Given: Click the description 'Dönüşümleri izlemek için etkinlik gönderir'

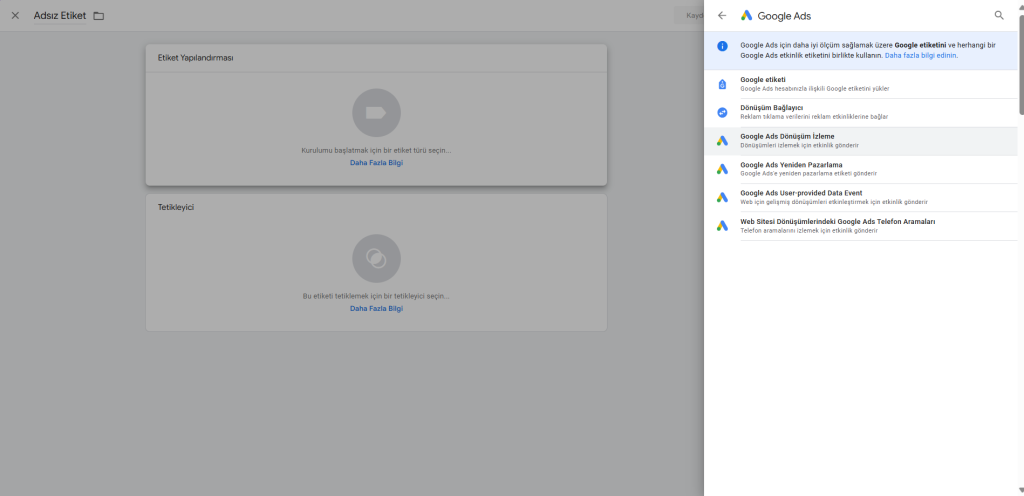Looking at the screenshot, I should [x=799, y=145].
